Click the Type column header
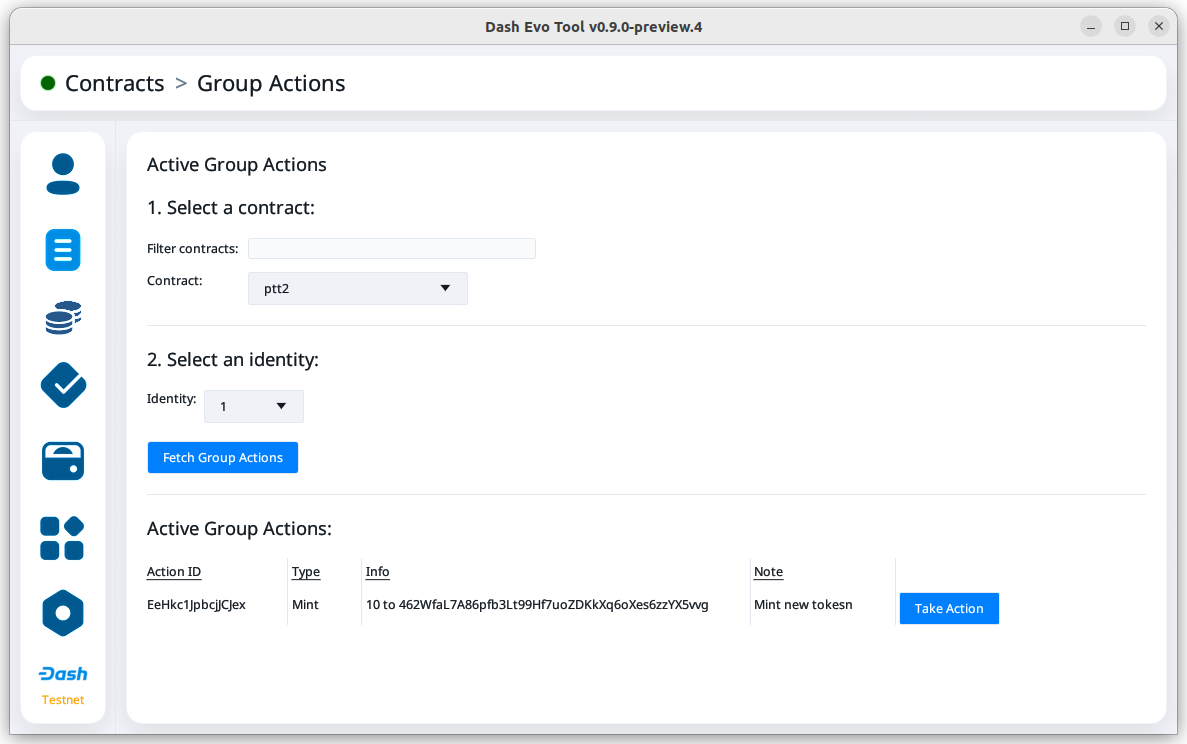The image size is (1187, 744). pos(306,572)
